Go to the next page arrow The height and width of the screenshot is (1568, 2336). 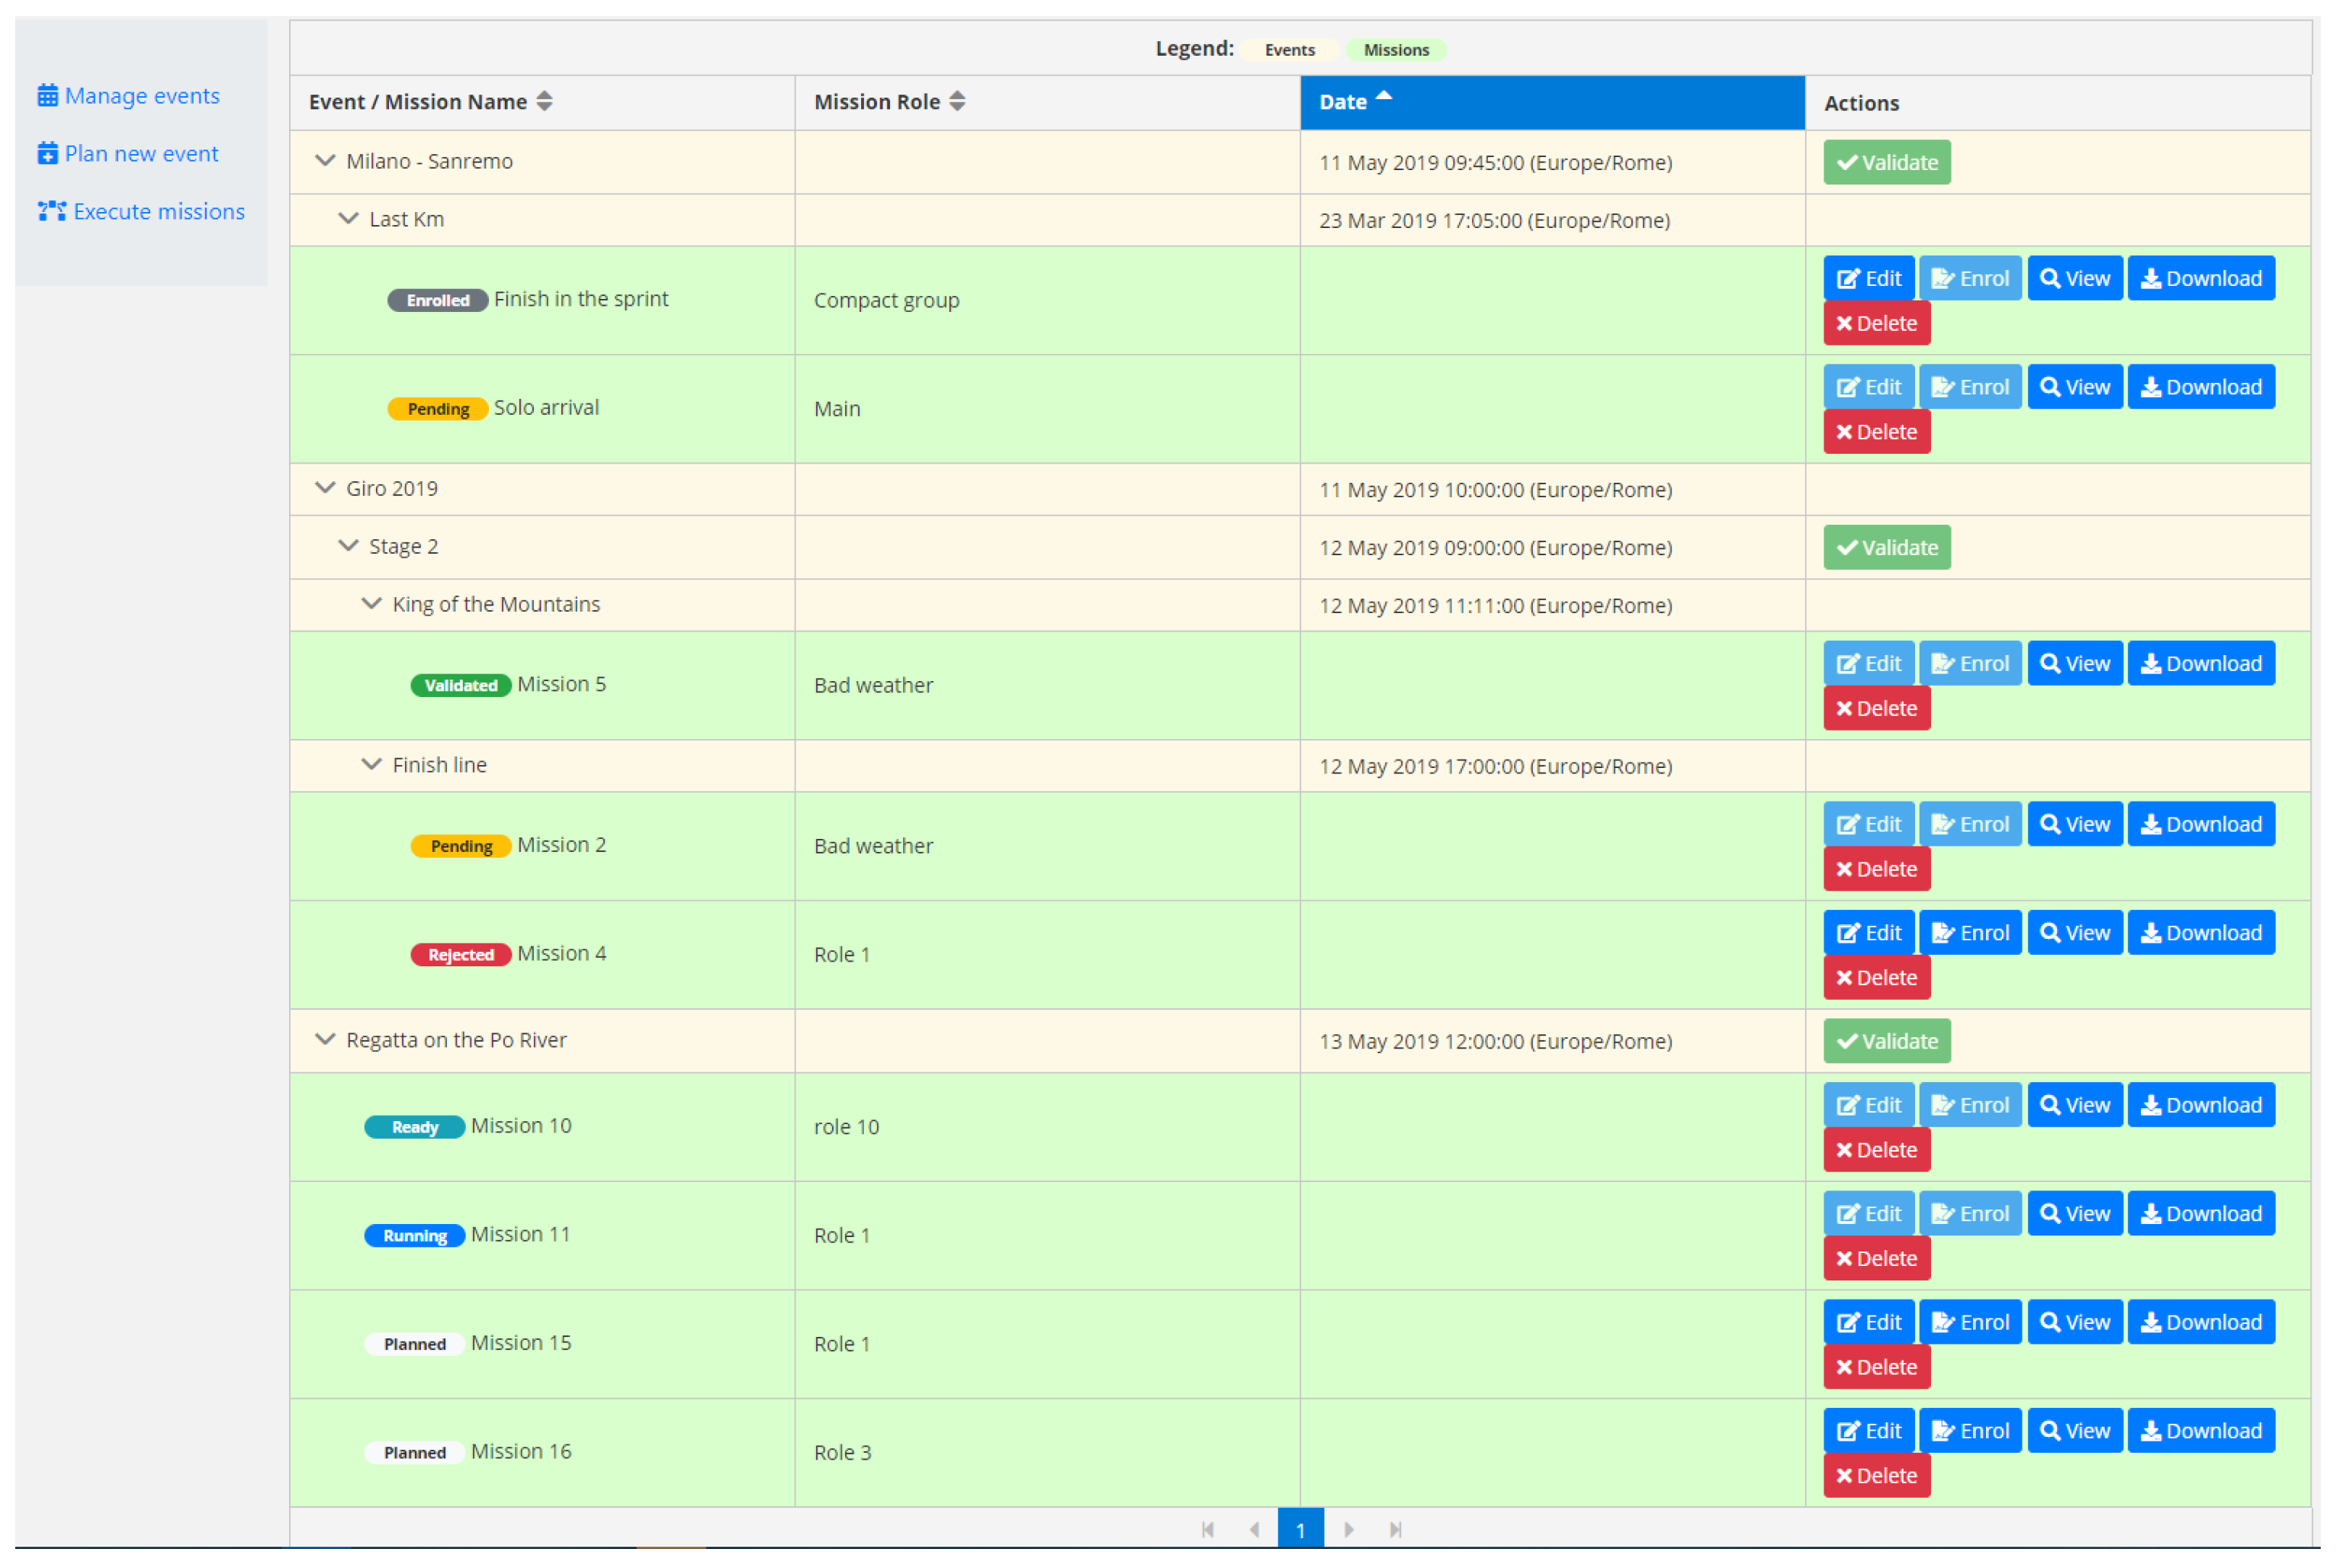(1349, 1530)
